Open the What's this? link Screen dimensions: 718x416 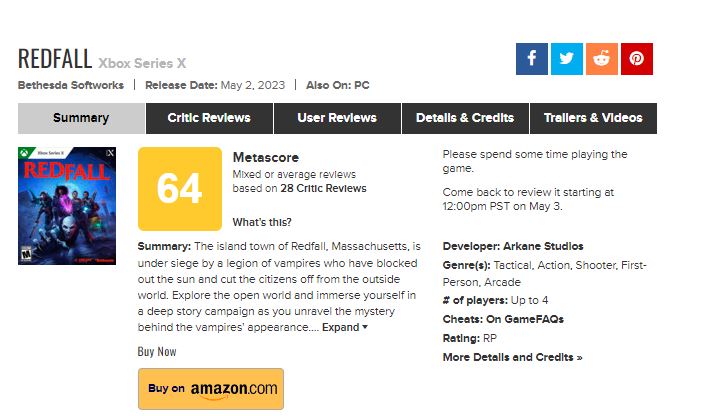click(x=262, y=222)
